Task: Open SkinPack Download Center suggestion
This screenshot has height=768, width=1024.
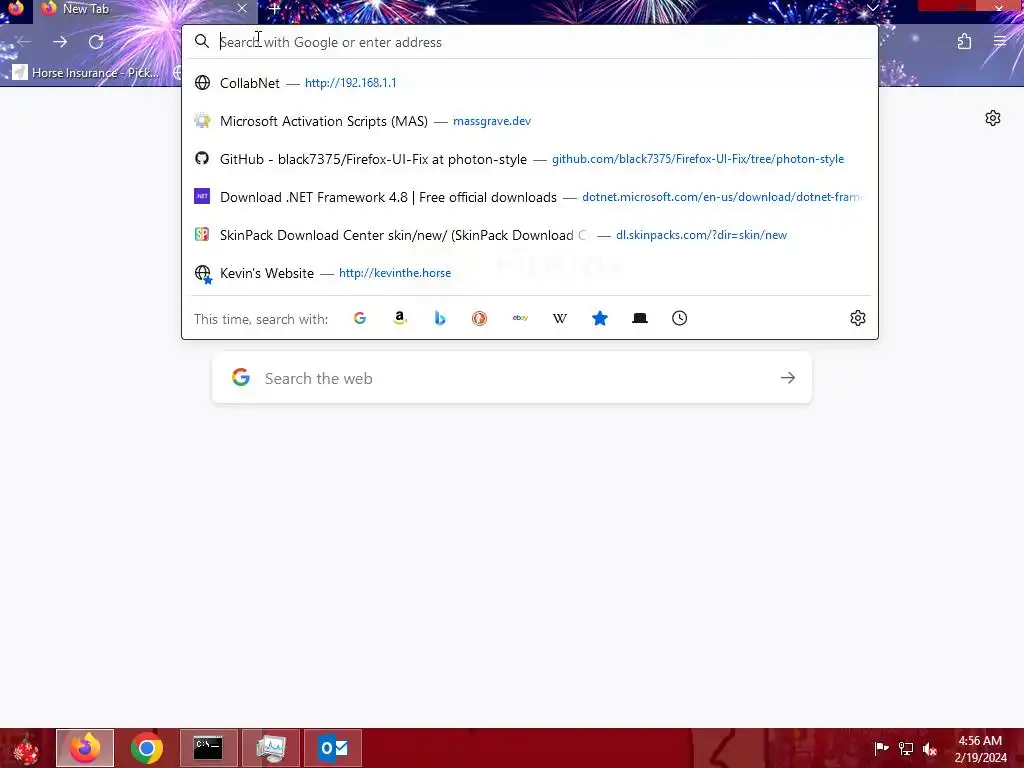Action: click(530, 234)
